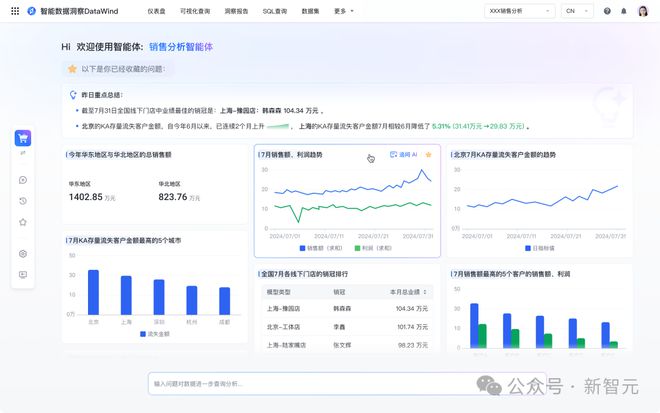
Task: Click the 7月销售额最高的5个客户 chart title
Action: click(x=512, y=274)
